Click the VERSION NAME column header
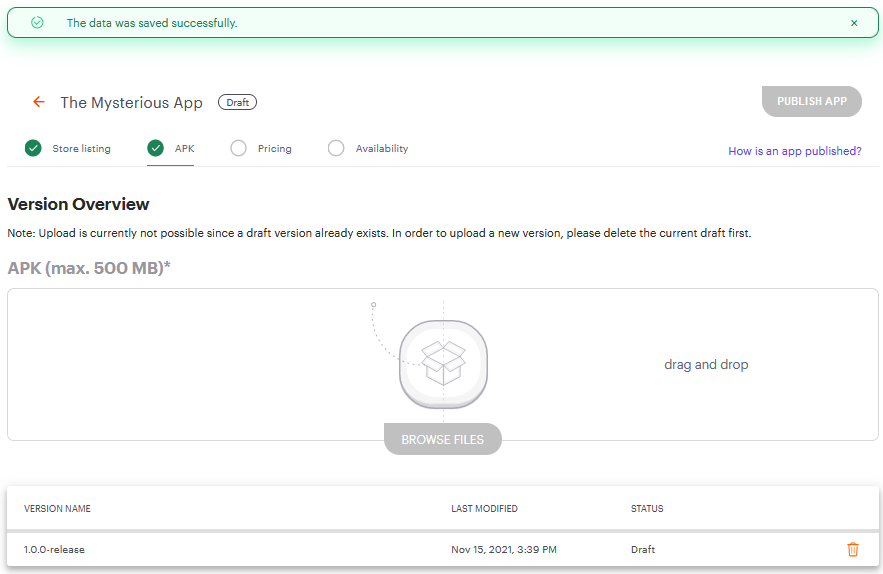Viewport: 883px width, 574px height. 57,509
